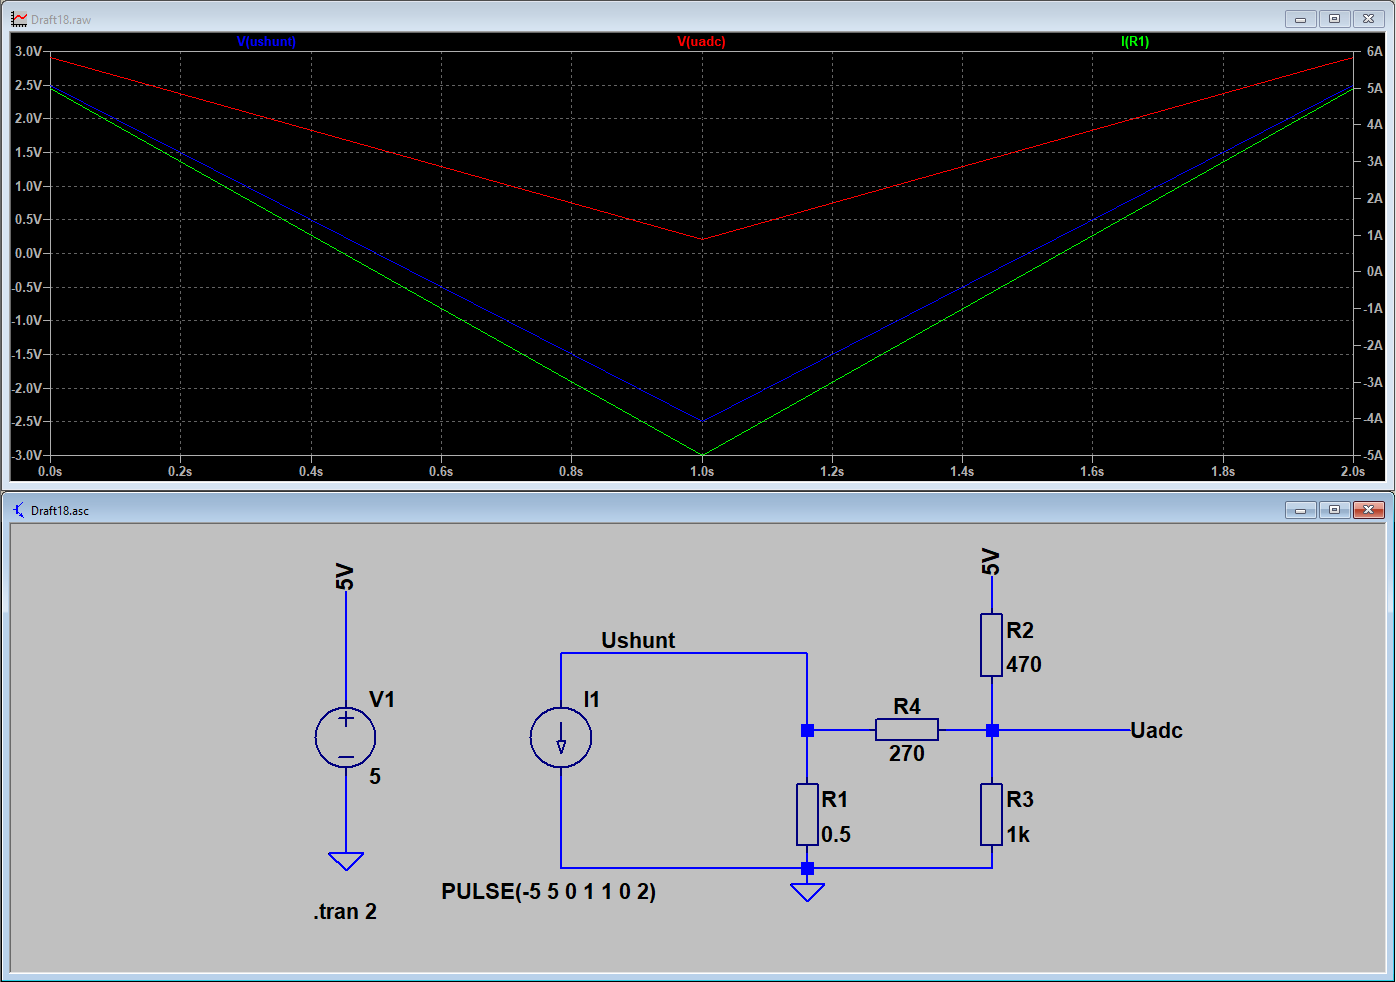
Task: Click the PULSE(-5 5 0 1 1 0 2) value text
Action: click(548, 891)
